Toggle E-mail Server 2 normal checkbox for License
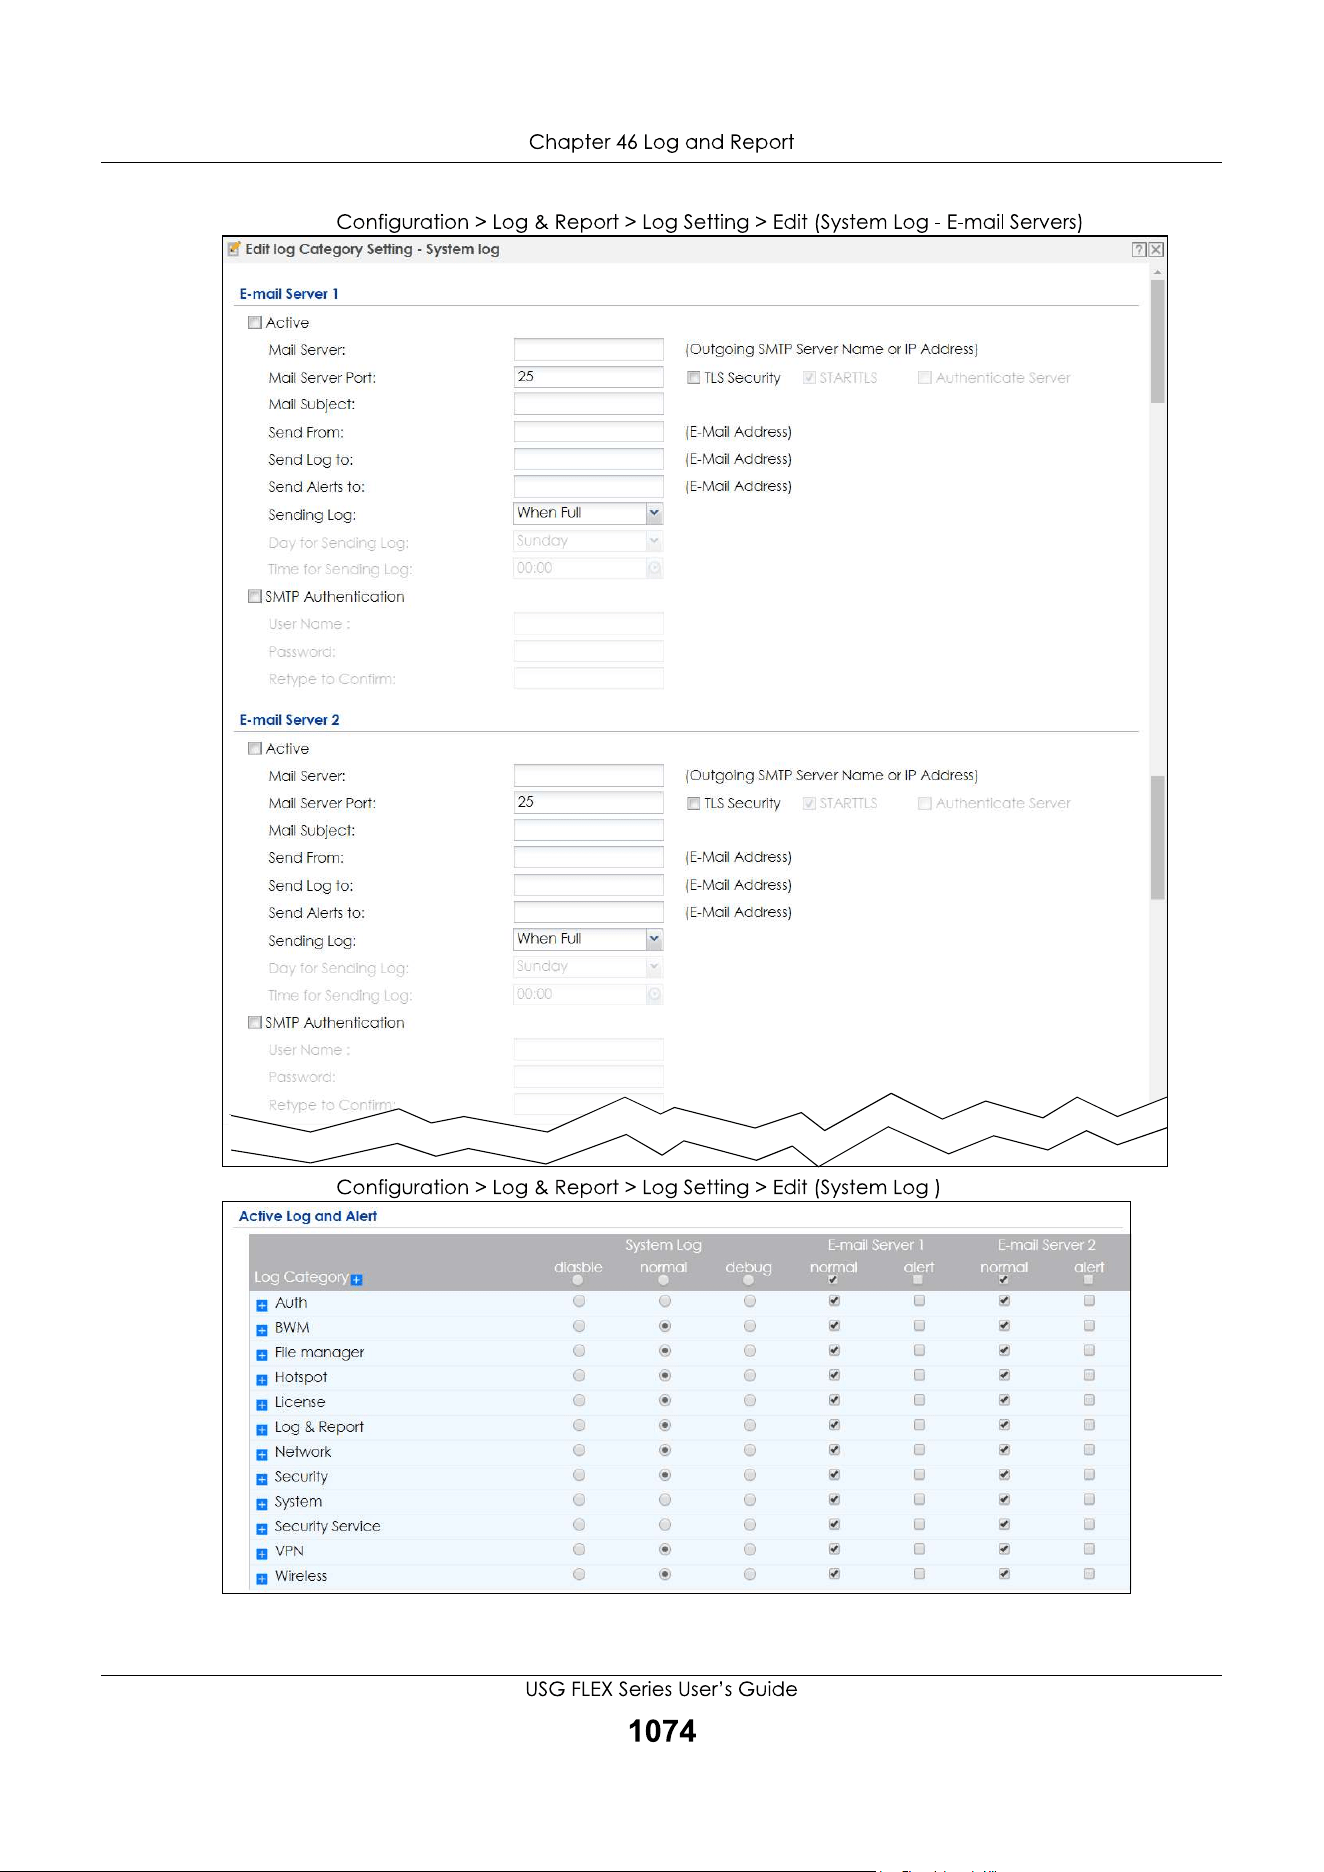This screenshot has height=1872, width=1324. point(1004,1400)
